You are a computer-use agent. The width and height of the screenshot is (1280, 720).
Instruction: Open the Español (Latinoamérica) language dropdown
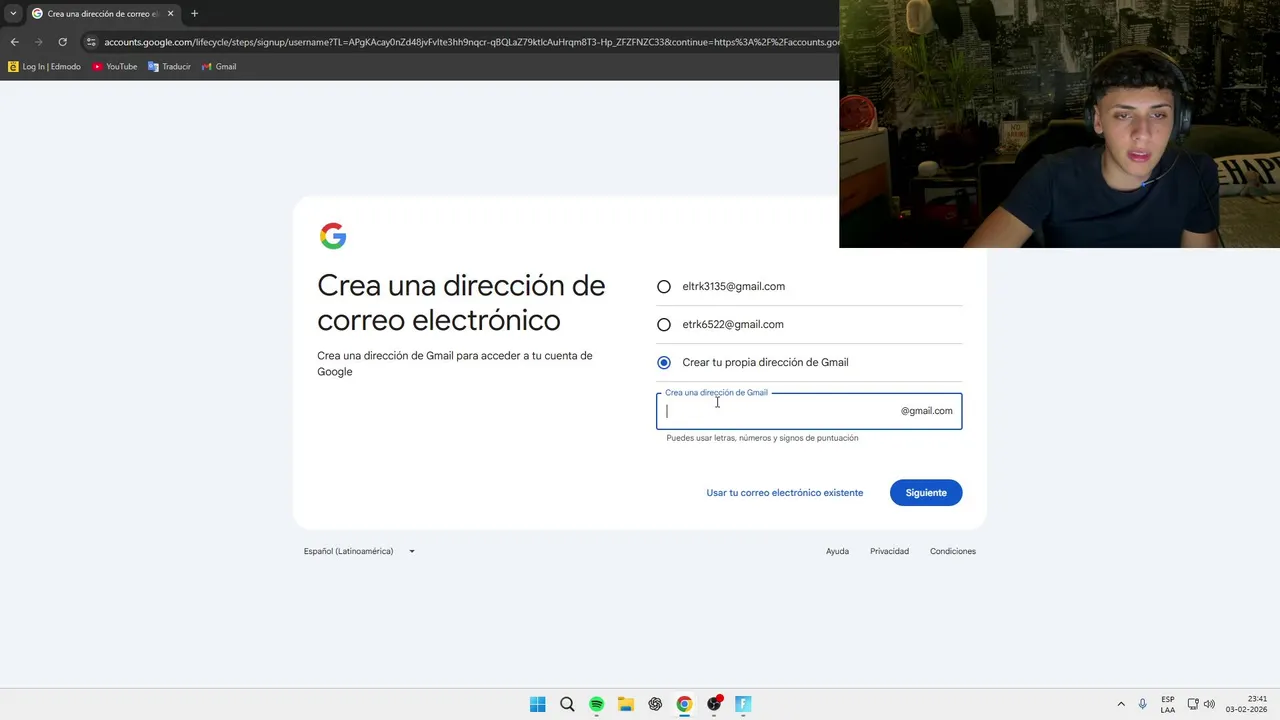click(359, 551)
